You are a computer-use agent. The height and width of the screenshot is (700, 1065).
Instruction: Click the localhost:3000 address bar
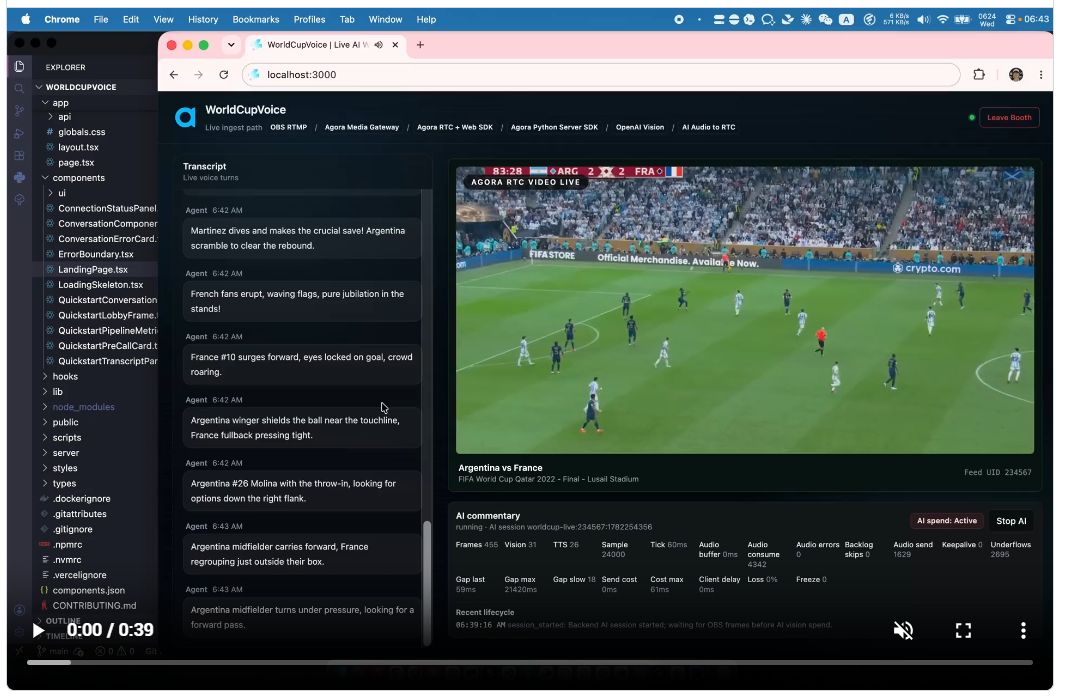(x=601, y=75)
